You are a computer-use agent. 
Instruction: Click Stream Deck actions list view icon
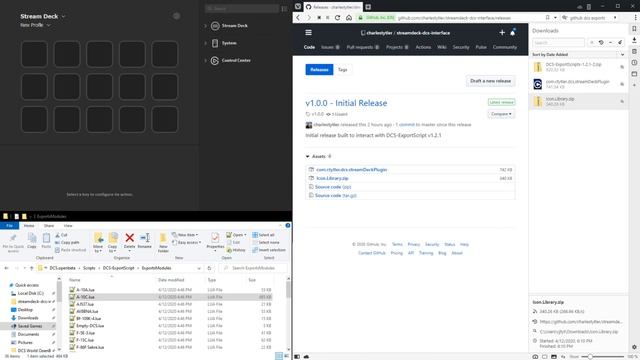[x=284, y=9]
